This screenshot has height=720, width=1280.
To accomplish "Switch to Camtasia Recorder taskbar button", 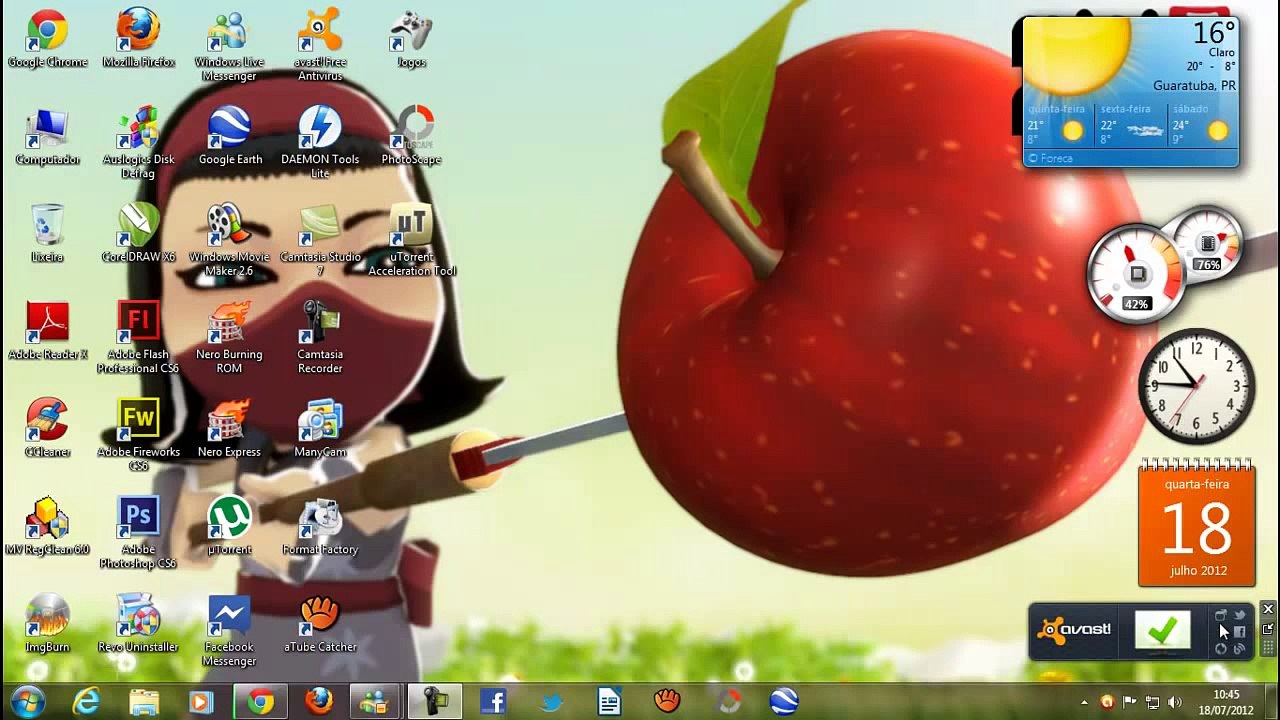I will 433,702.
